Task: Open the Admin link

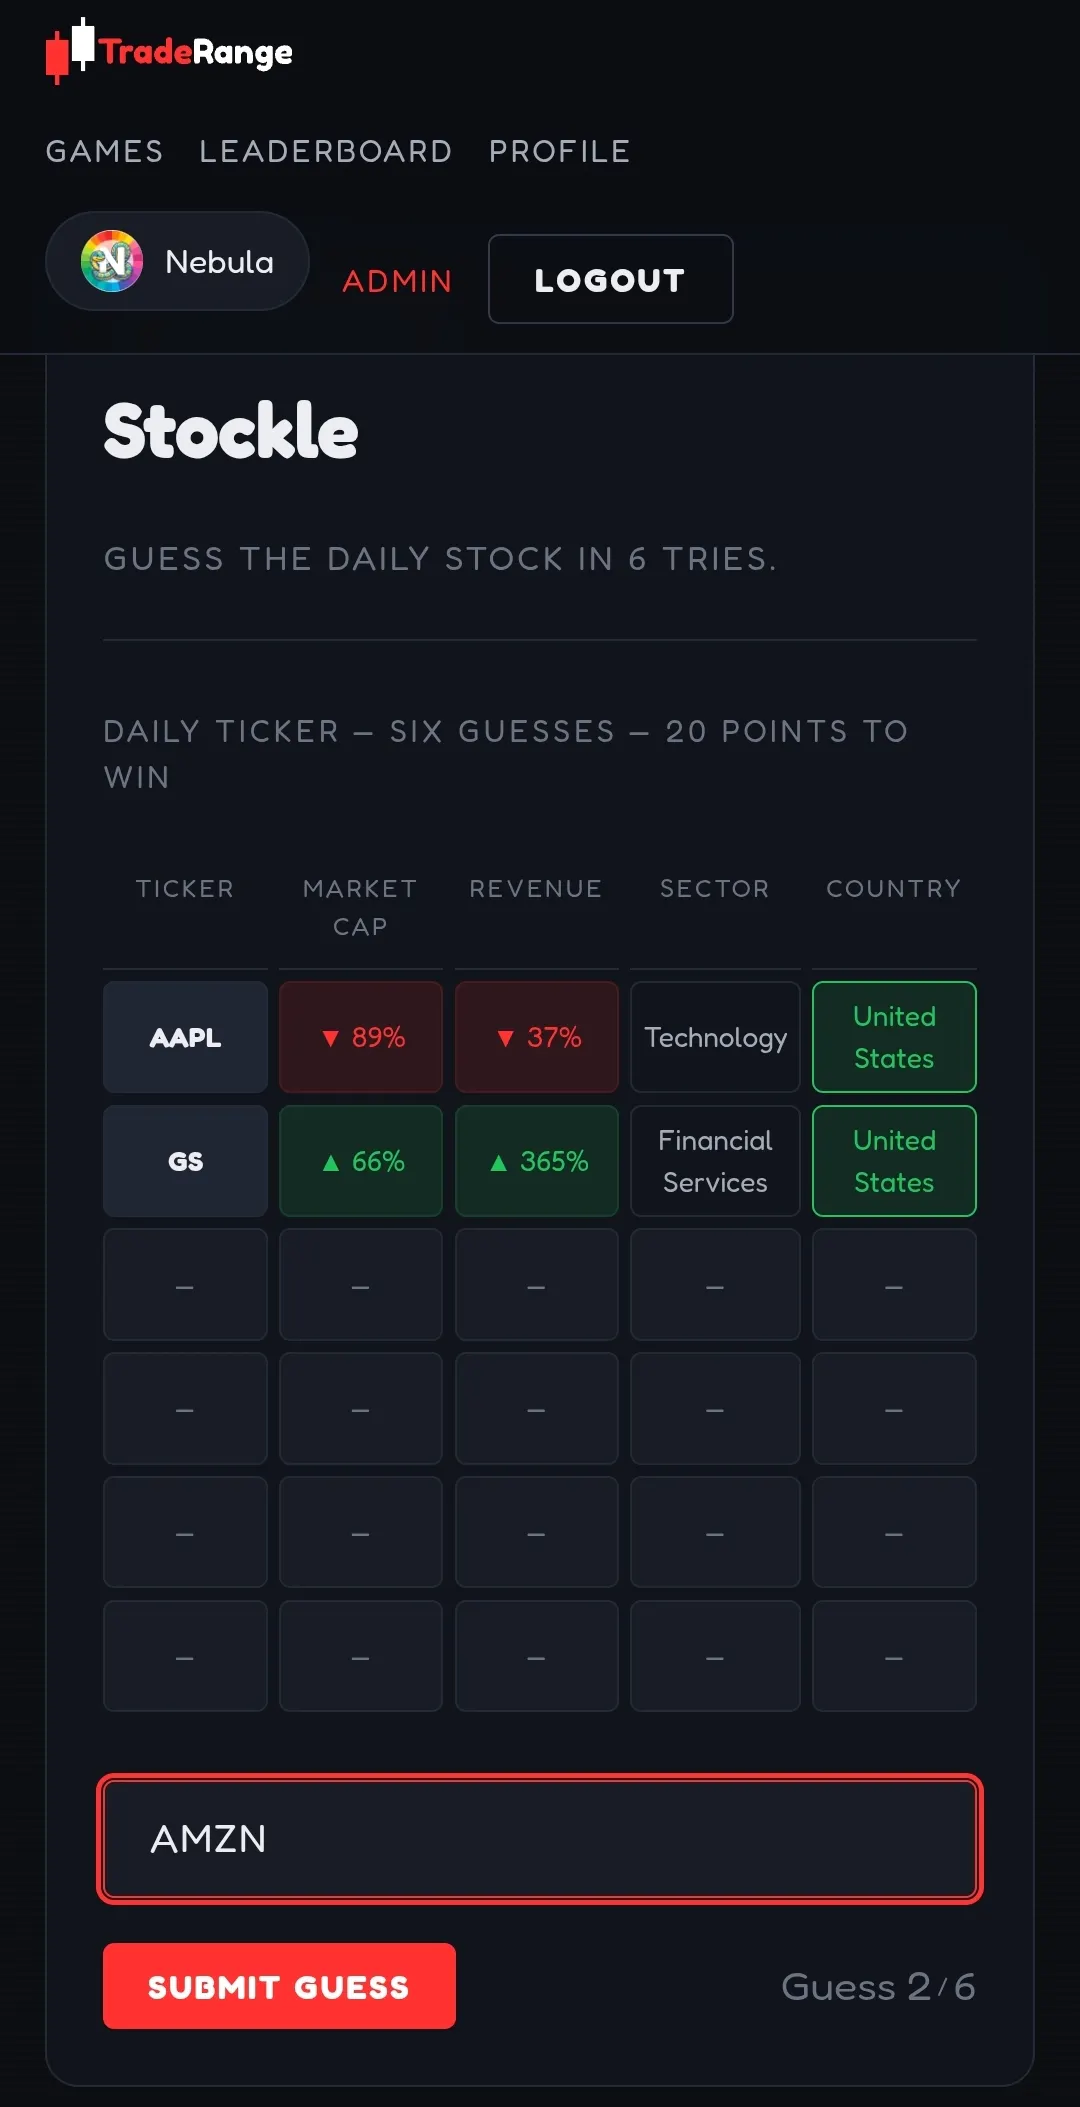Action: coord(397,281)
